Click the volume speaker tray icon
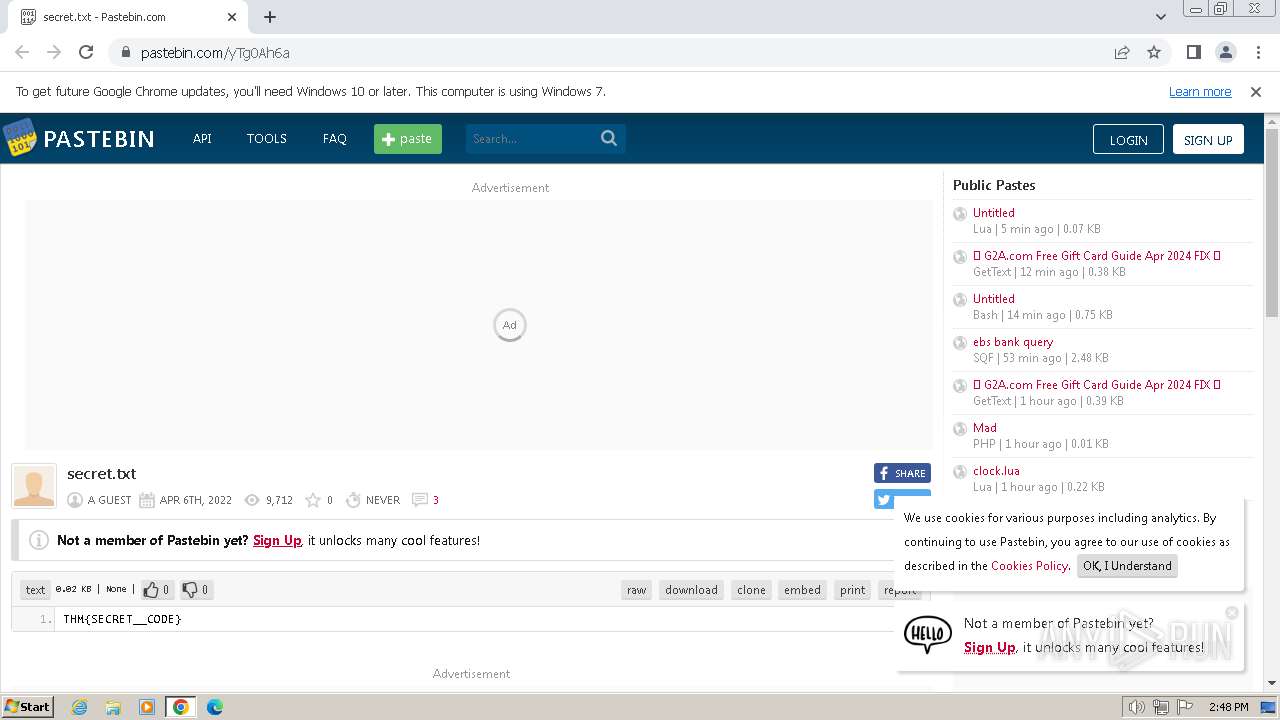 pyautogui.click(x=1136, y=707)
